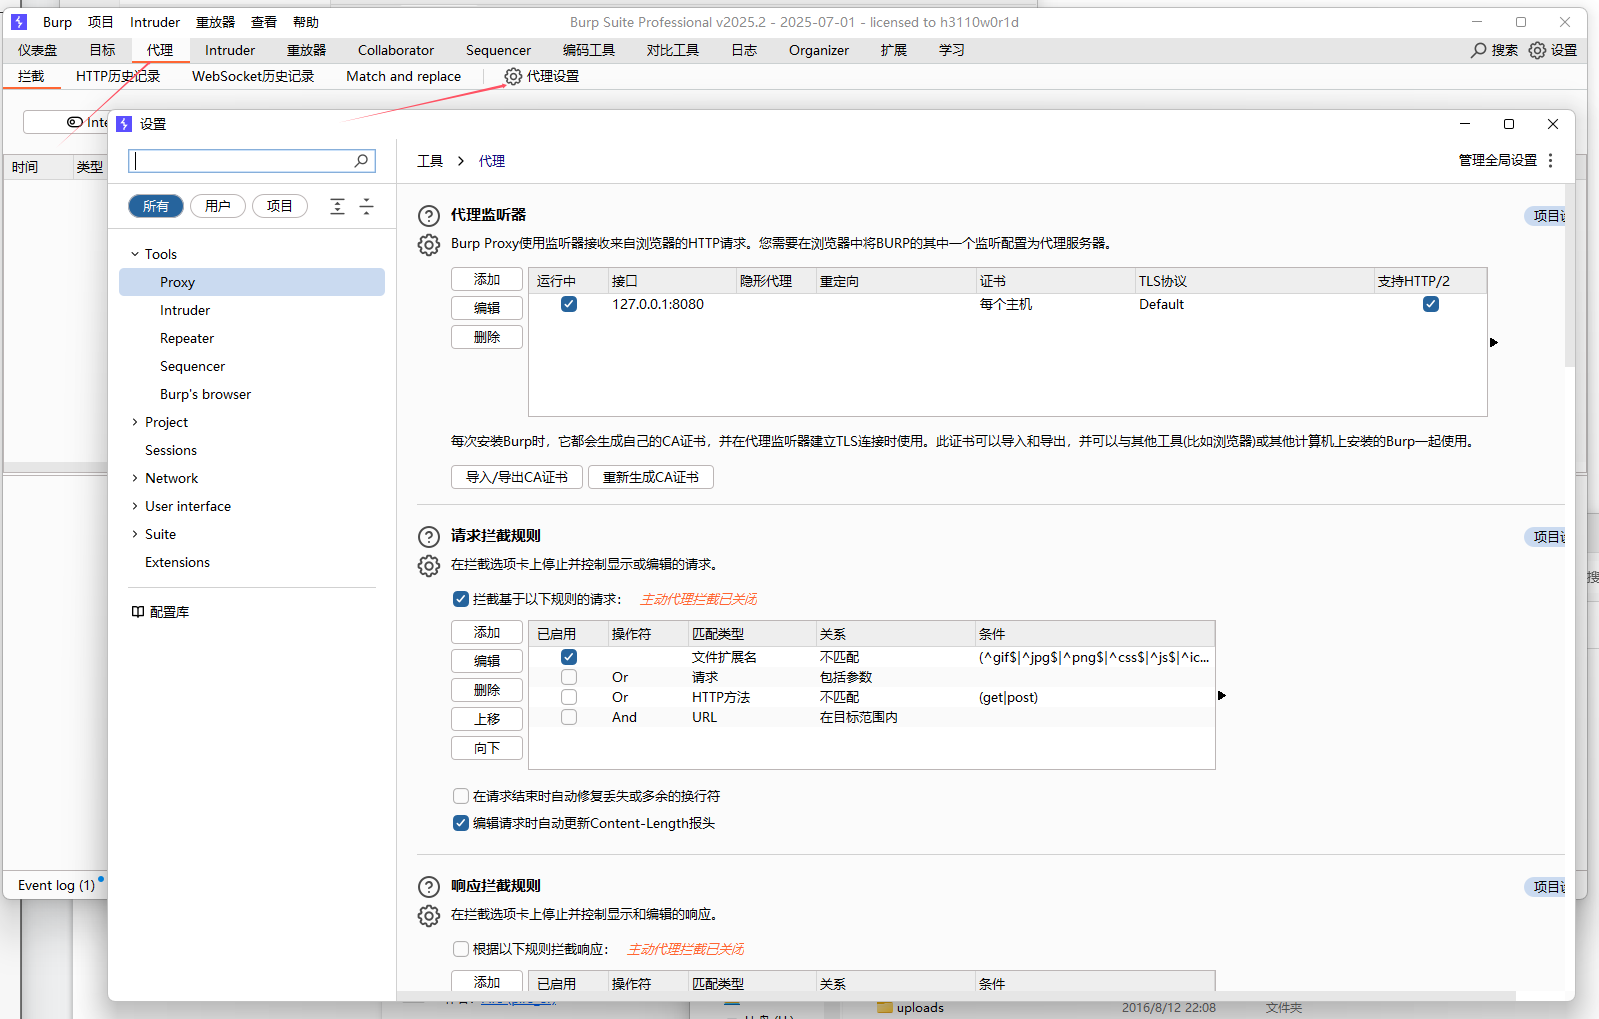Click the search magnifier icon labeled 搜索

coord(1479,50)
